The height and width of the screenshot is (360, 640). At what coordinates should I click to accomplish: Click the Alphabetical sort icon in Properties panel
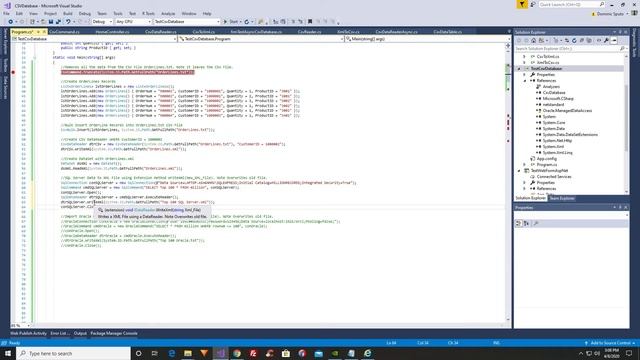pyautogui.click(x=526, y=224)
